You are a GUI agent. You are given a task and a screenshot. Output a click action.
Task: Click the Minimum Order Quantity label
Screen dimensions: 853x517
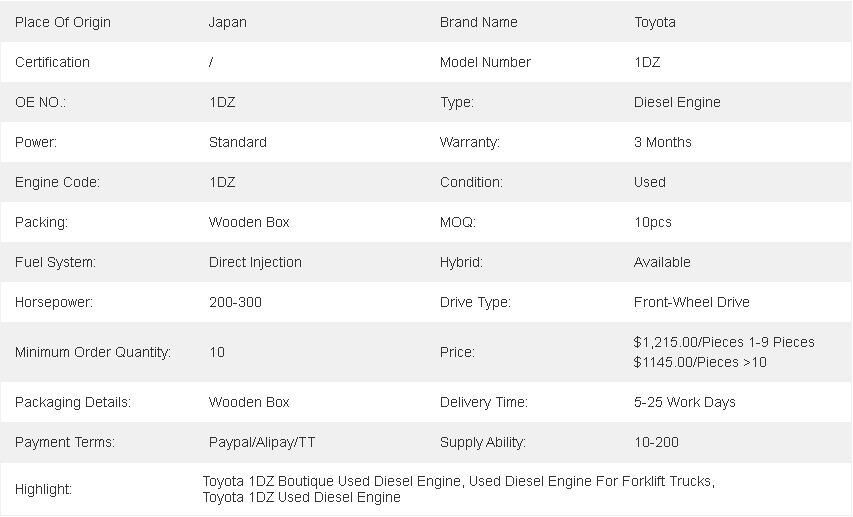pos(92,352)
